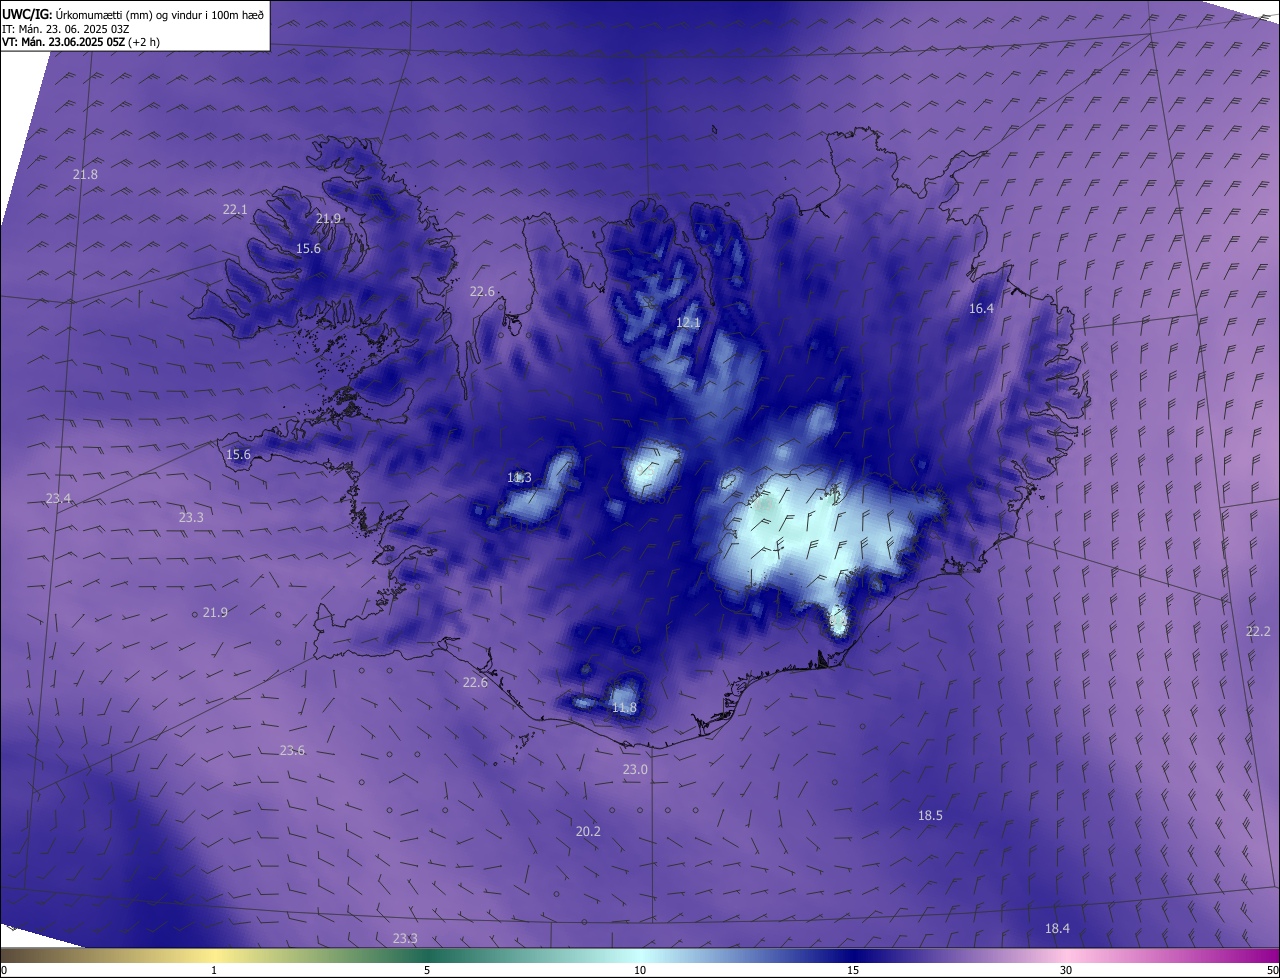Click the color scale tick label 0

[4, 971]
